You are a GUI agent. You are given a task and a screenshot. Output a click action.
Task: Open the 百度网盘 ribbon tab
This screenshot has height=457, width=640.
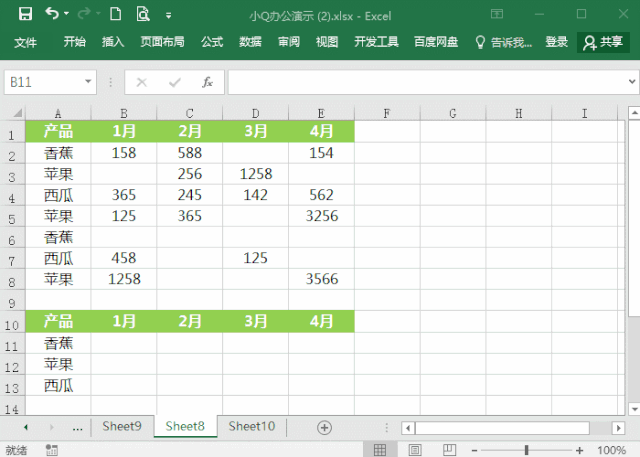[436, 42]
